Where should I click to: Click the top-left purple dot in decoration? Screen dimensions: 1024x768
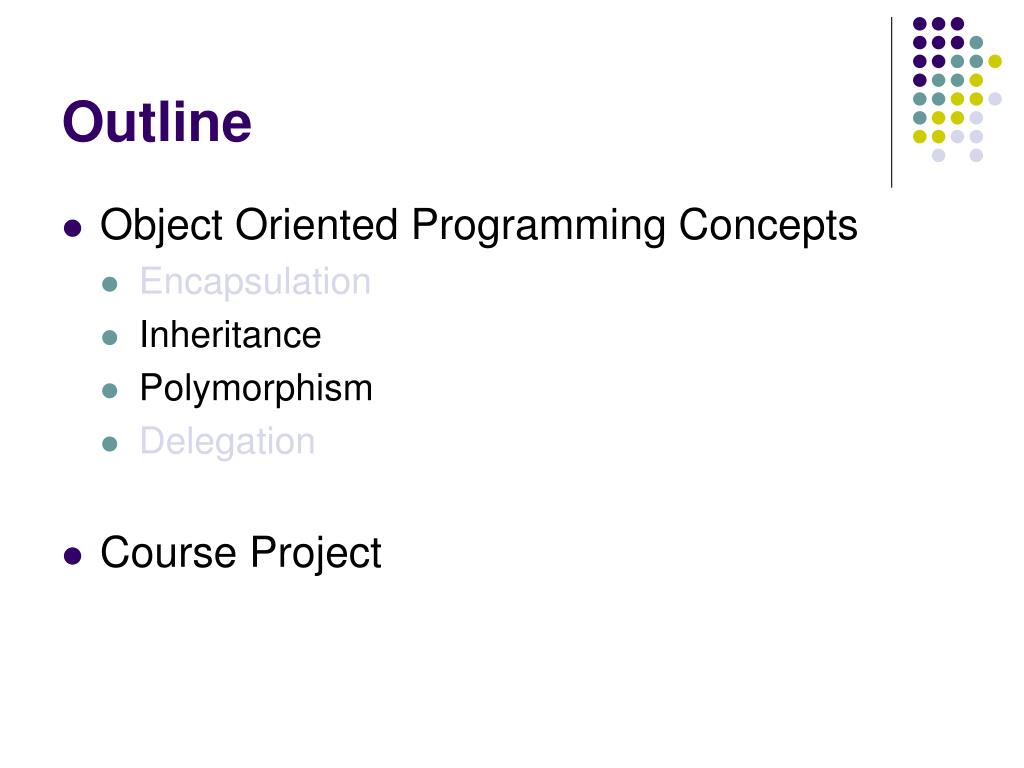pyautogui.click(x=920, y=24)
